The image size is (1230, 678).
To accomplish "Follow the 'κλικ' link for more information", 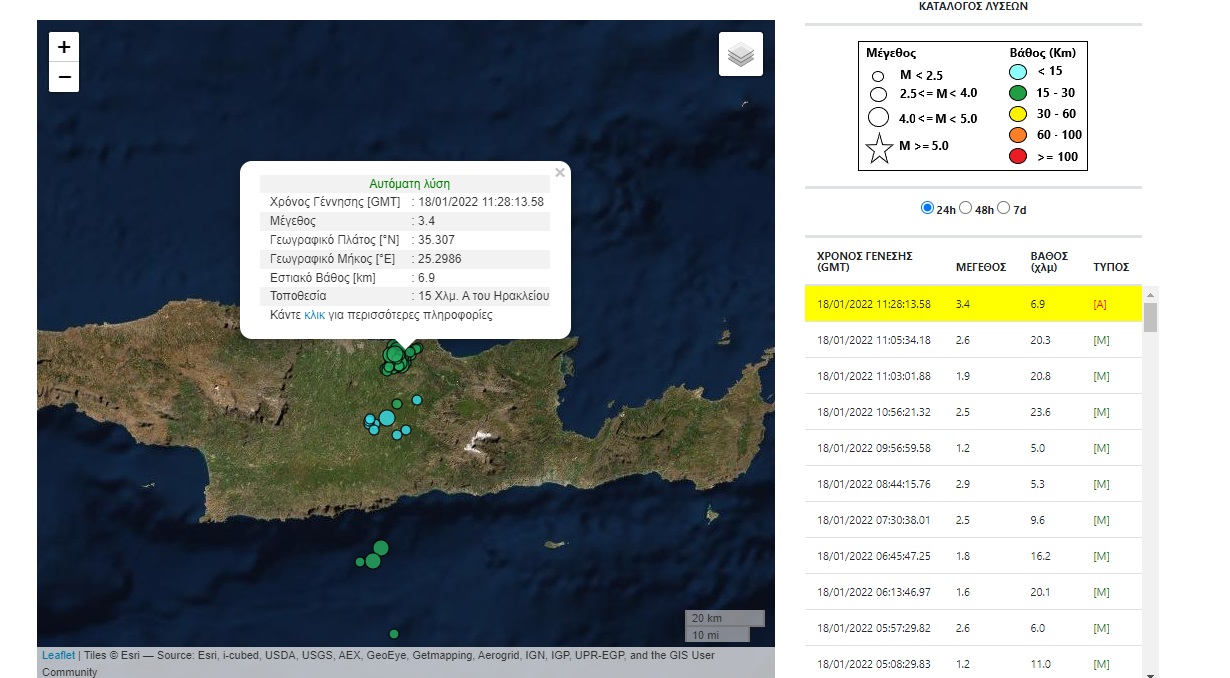I will pyautogui.click(x=315, y=315).
